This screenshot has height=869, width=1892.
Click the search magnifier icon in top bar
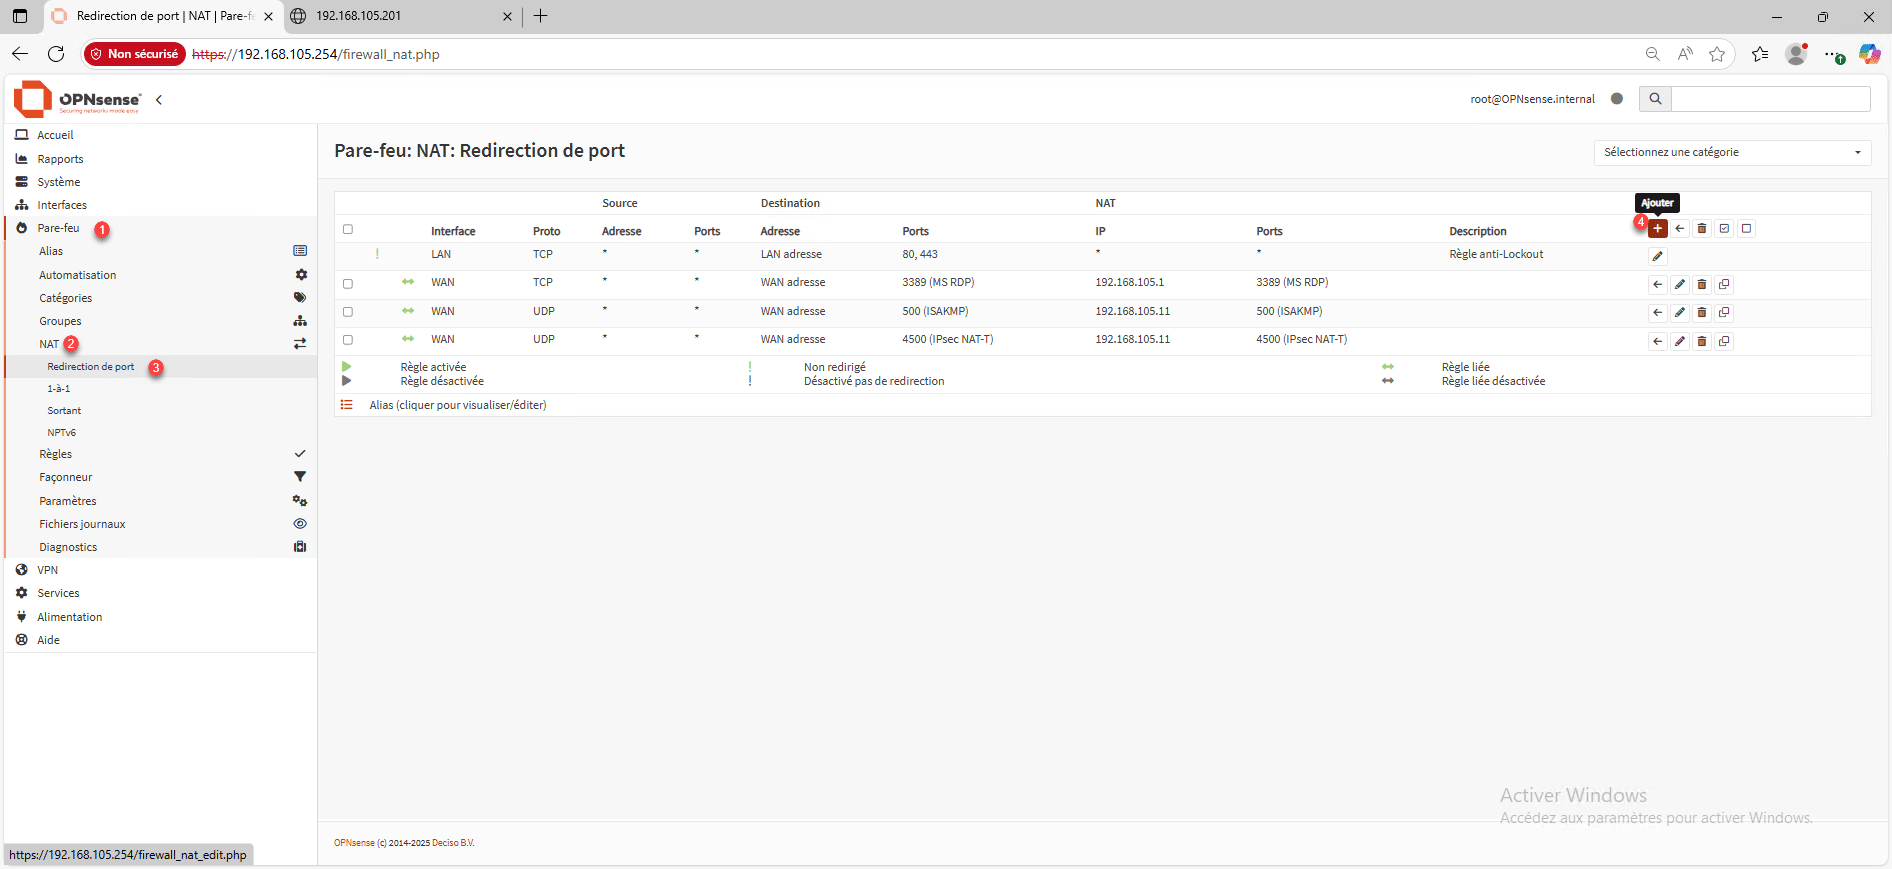point(1655,99)
